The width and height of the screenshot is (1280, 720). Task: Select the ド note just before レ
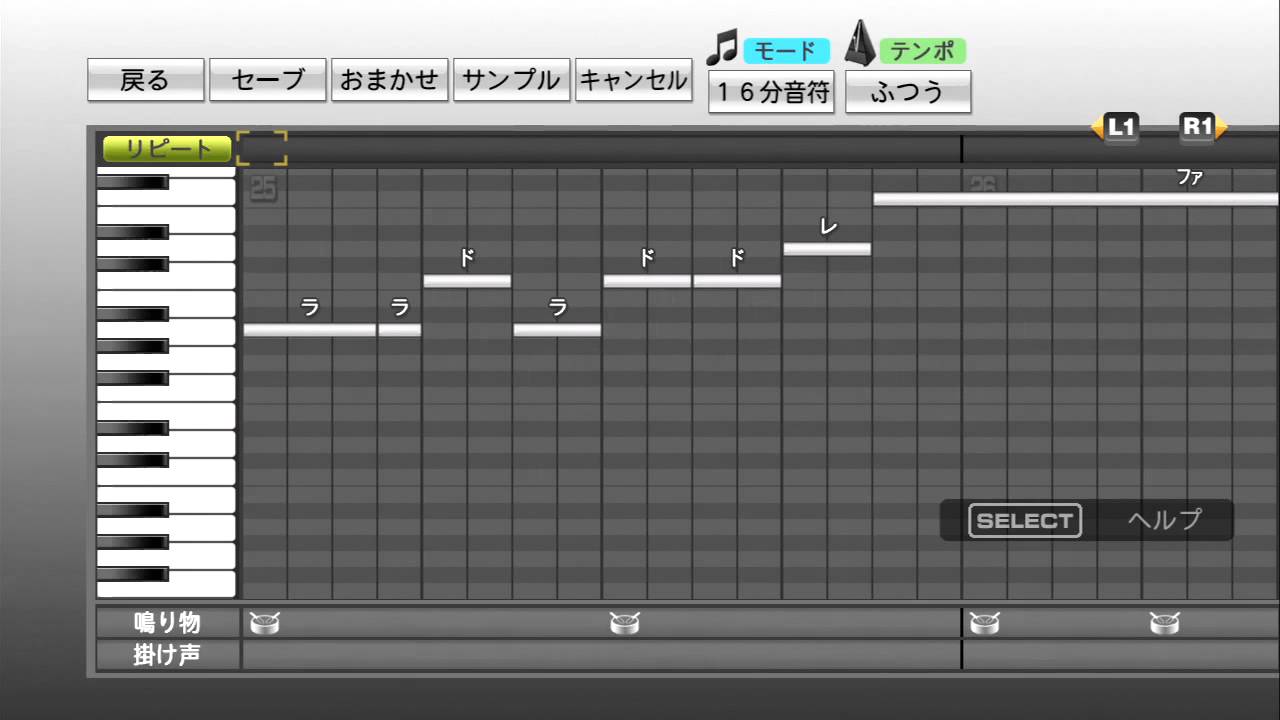[x=737, y=281]
